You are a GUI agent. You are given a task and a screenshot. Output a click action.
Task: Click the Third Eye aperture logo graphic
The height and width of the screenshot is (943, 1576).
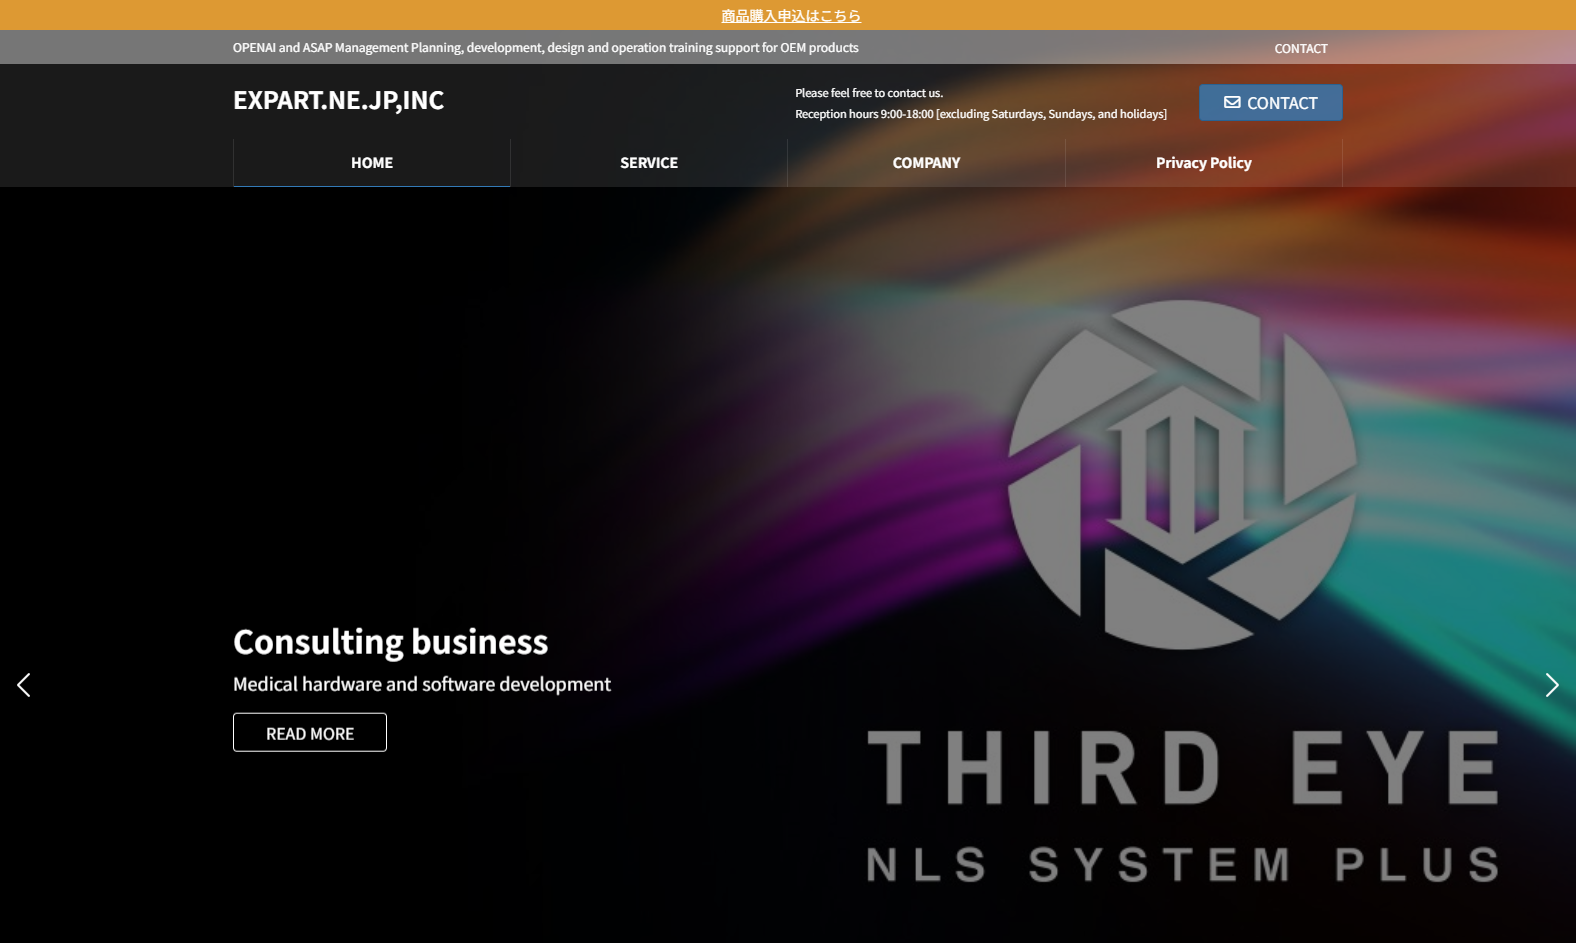point(1182,475)
